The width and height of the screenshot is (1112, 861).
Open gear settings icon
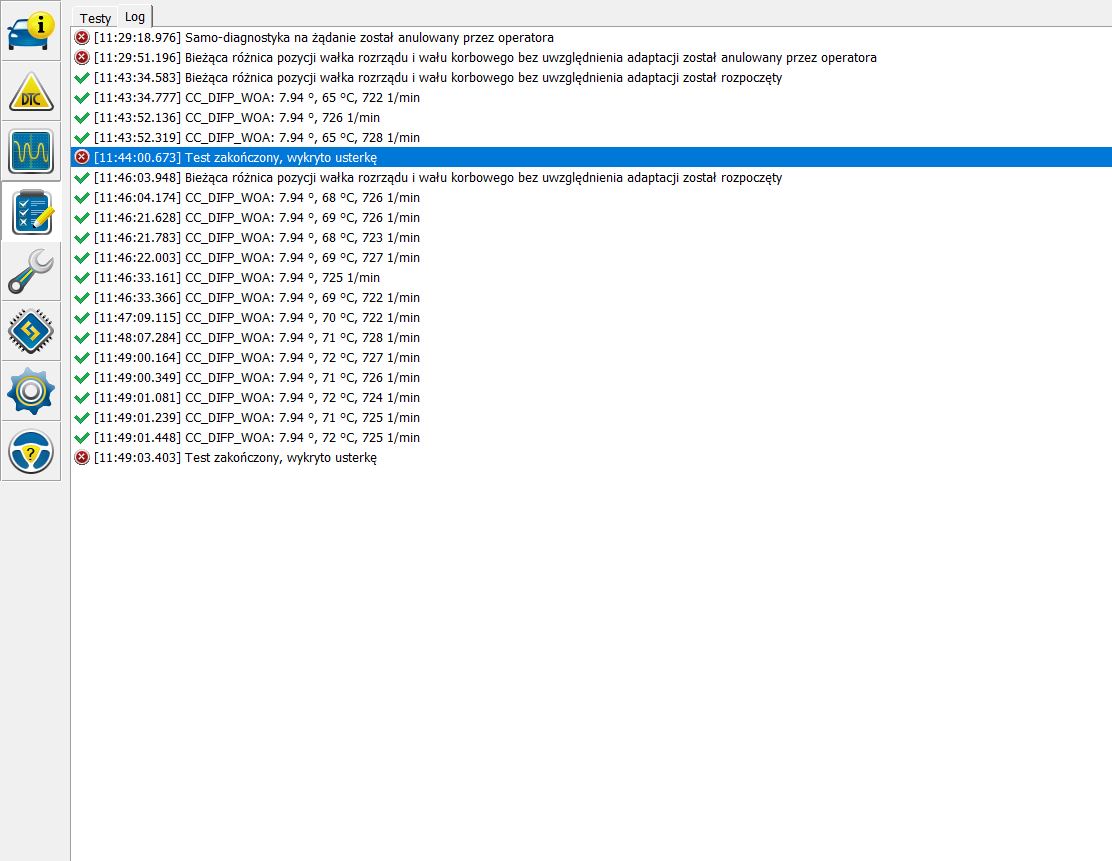click(31, 391)
